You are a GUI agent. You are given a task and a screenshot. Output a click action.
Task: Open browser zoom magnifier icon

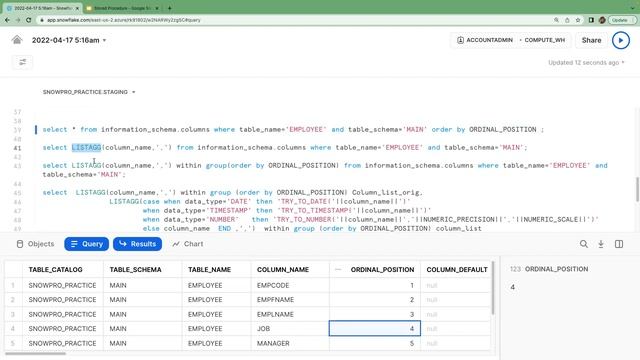(556, 20)
